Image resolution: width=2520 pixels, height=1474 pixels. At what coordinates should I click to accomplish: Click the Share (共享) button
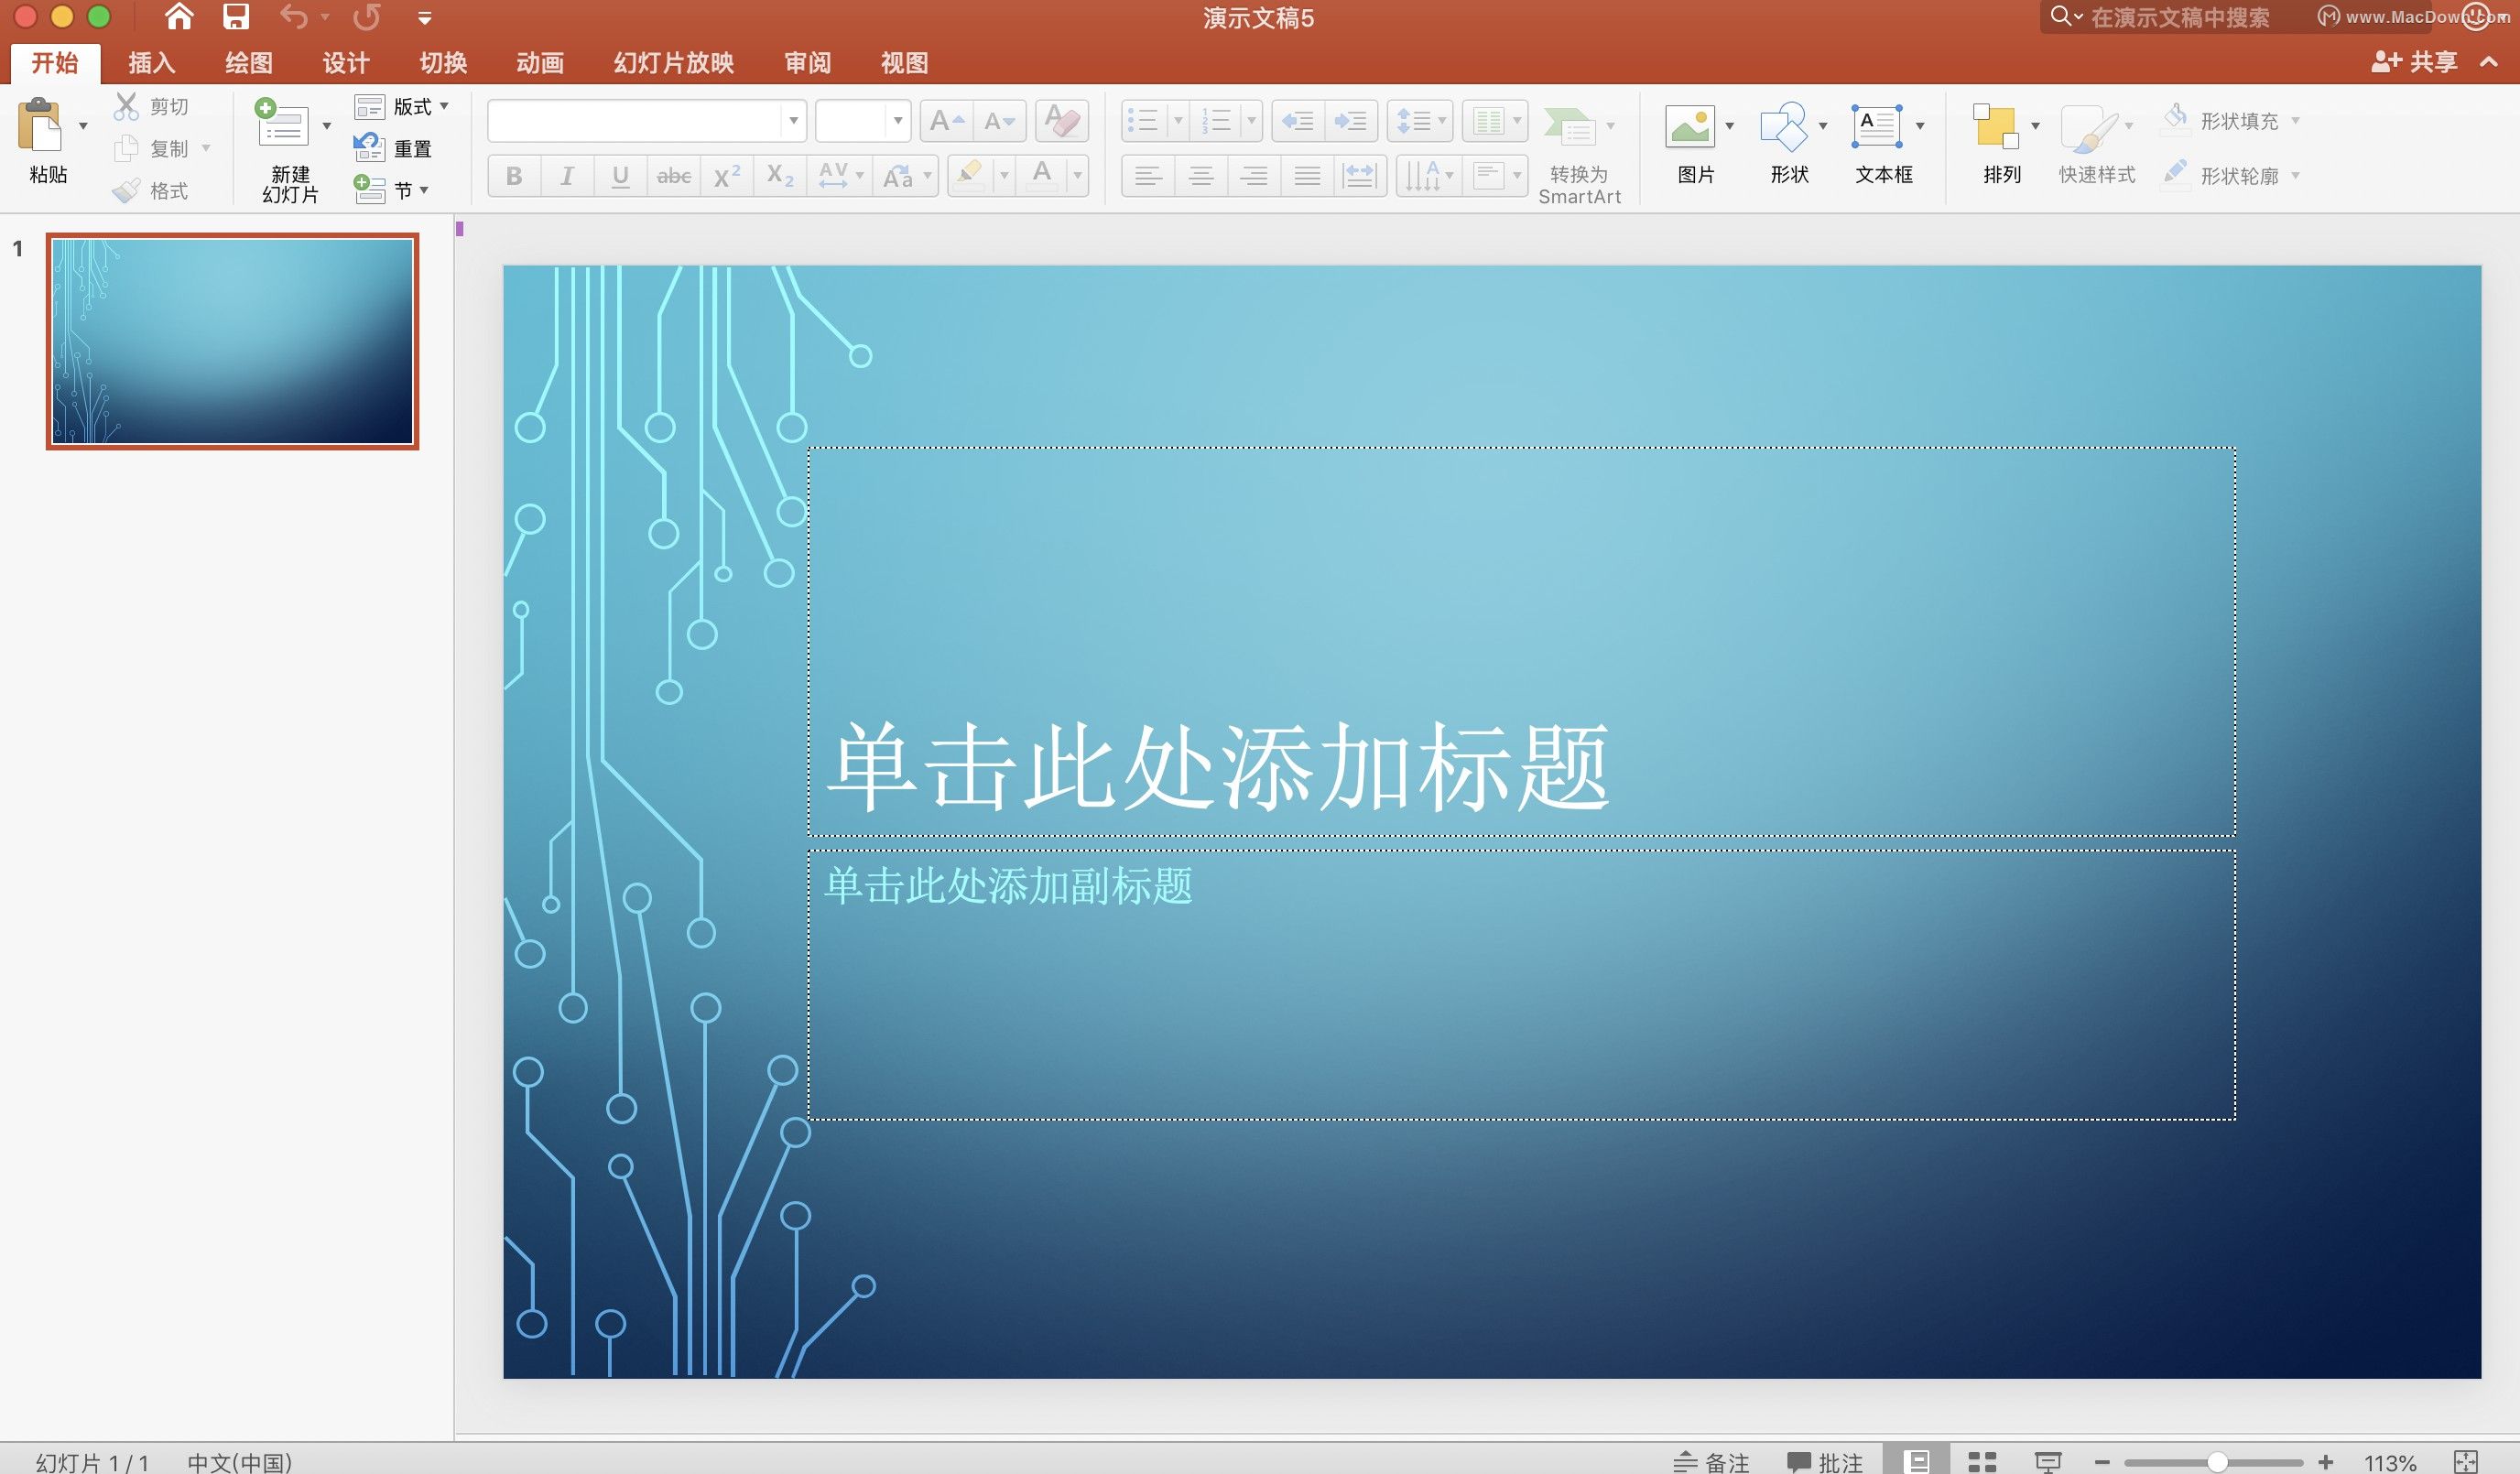2414,62
